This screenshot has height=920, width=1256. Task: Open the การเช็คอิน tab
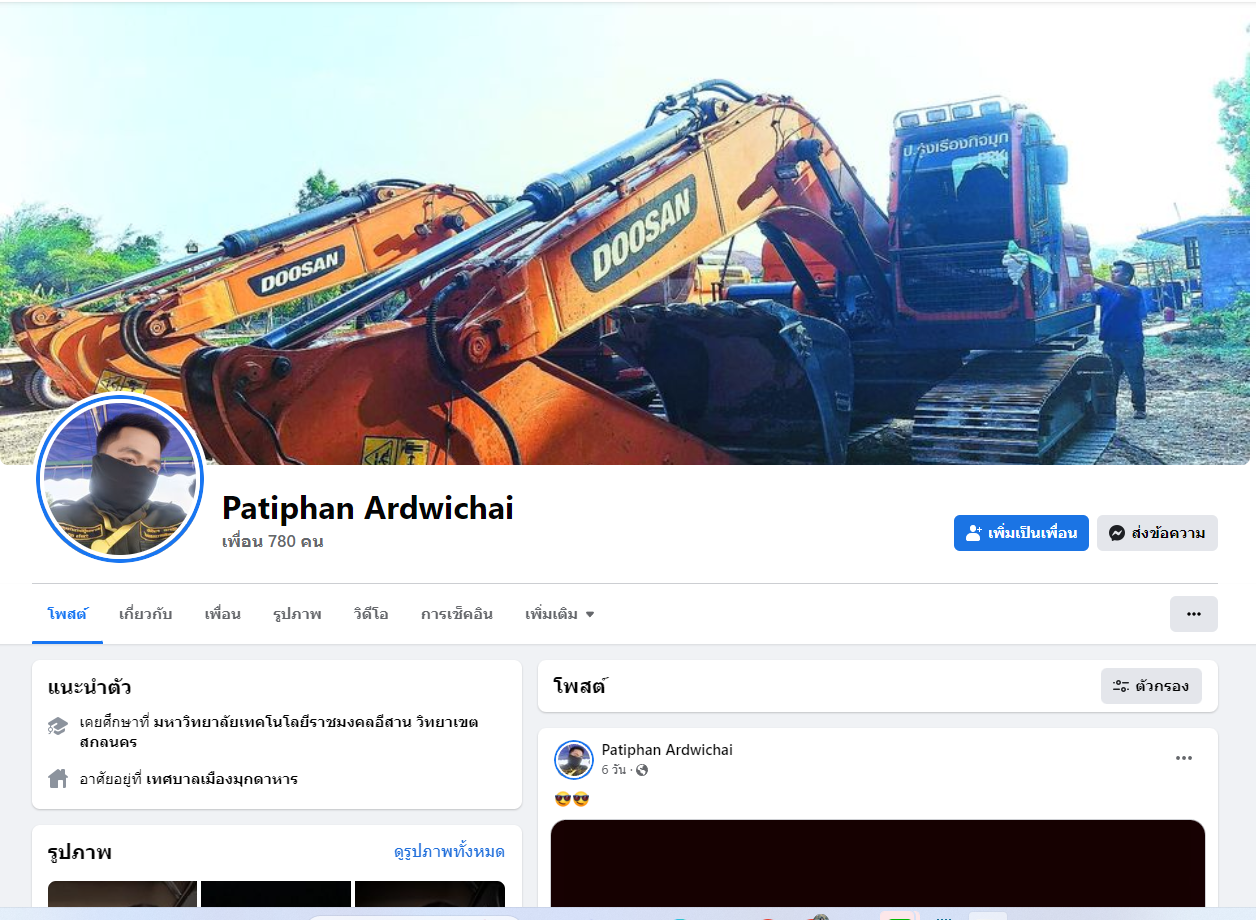457,614
